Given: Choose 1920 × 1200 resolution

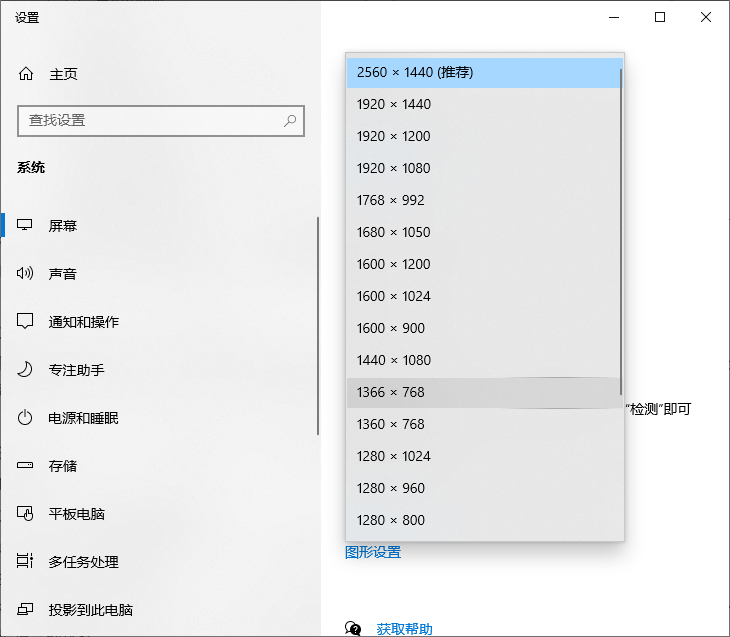Looking at the screenshot, I should [x=483, y=136].
